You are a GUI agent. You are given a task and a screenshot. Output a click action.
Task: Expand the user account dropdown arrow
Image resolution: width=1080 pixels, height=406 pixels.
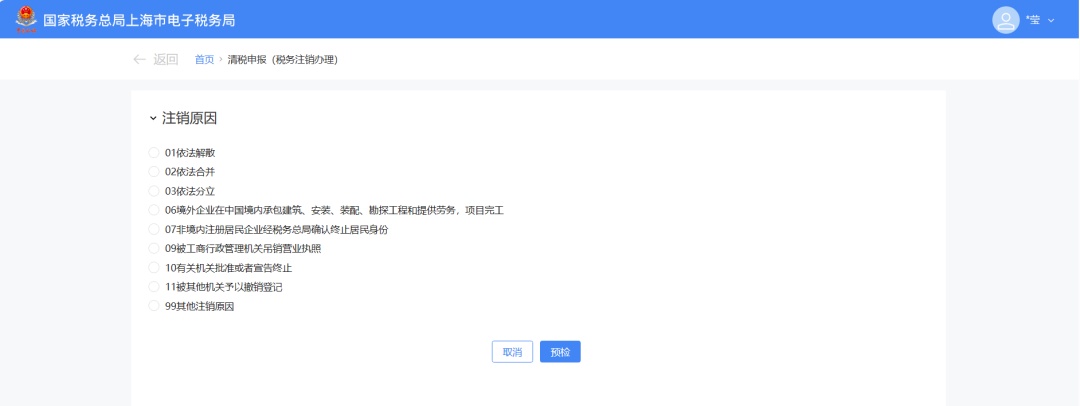[1051, 21]
